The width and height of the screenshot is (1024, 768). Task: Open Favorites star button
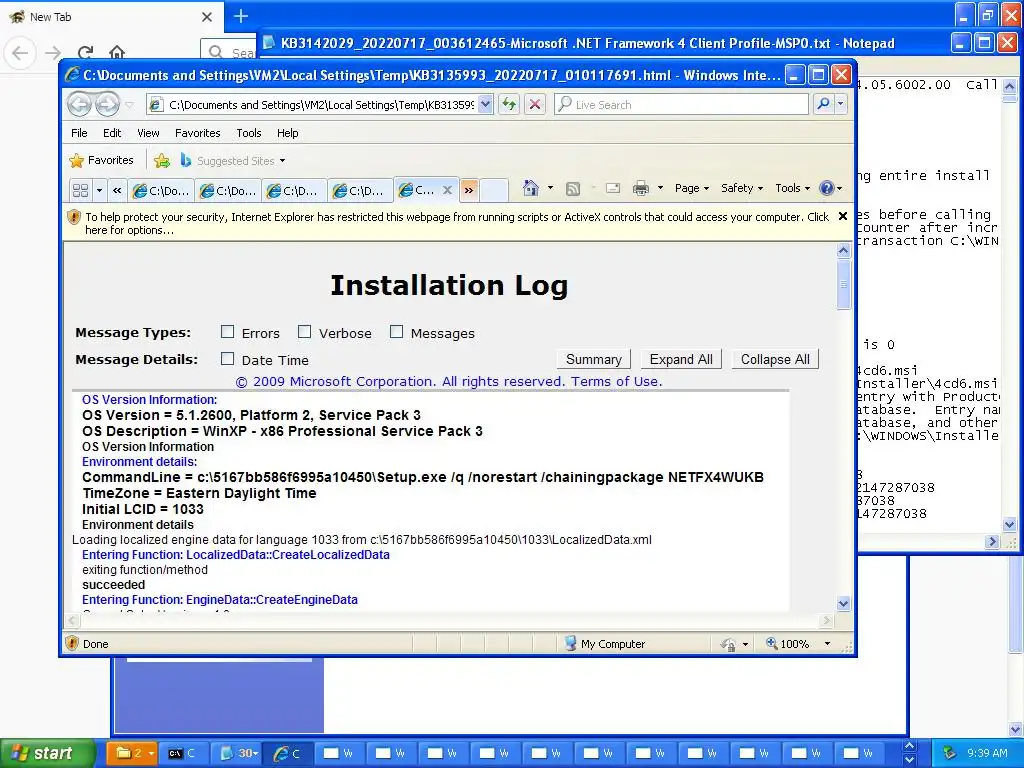click(x=102, y=160)
